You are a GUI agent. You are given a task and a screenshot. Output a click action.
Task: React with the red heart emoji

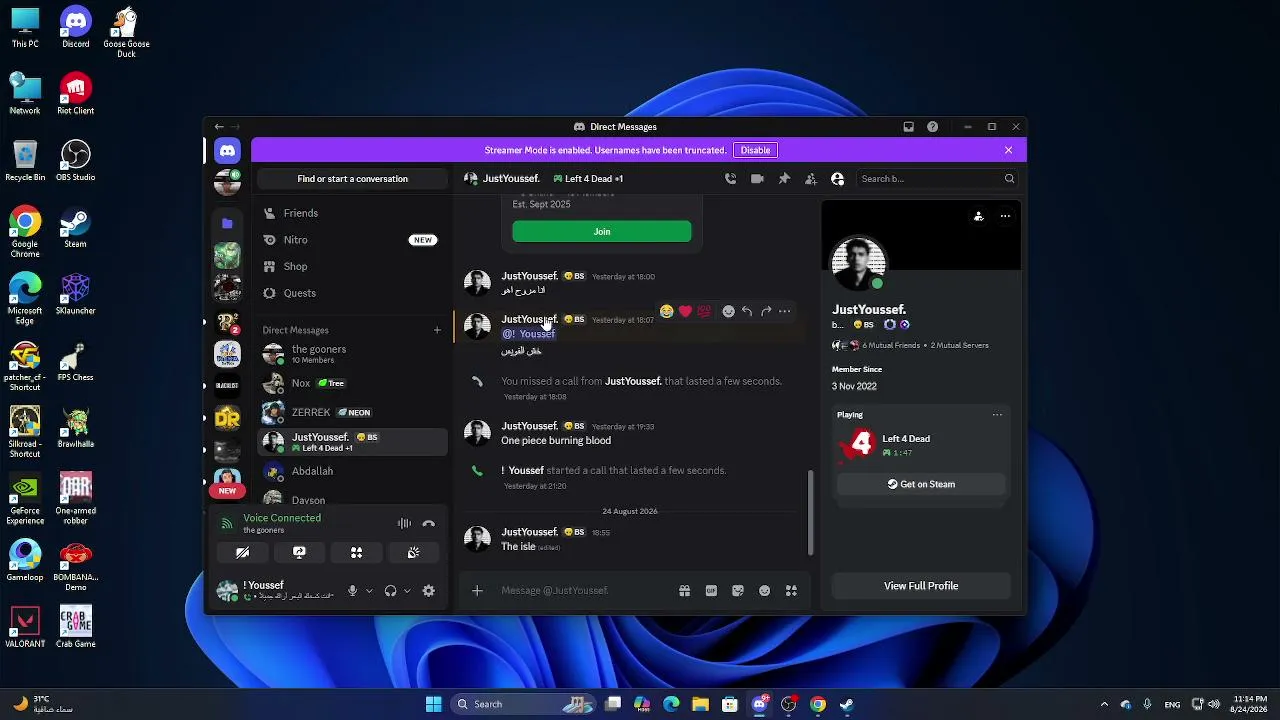click(685, 311)
